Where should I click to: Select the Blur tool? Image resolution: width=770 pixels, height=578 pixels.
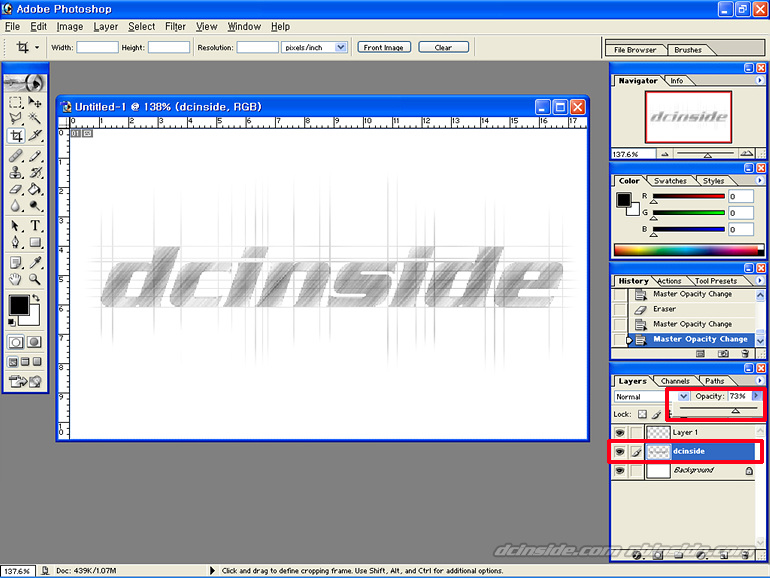(x=16, y=206)
